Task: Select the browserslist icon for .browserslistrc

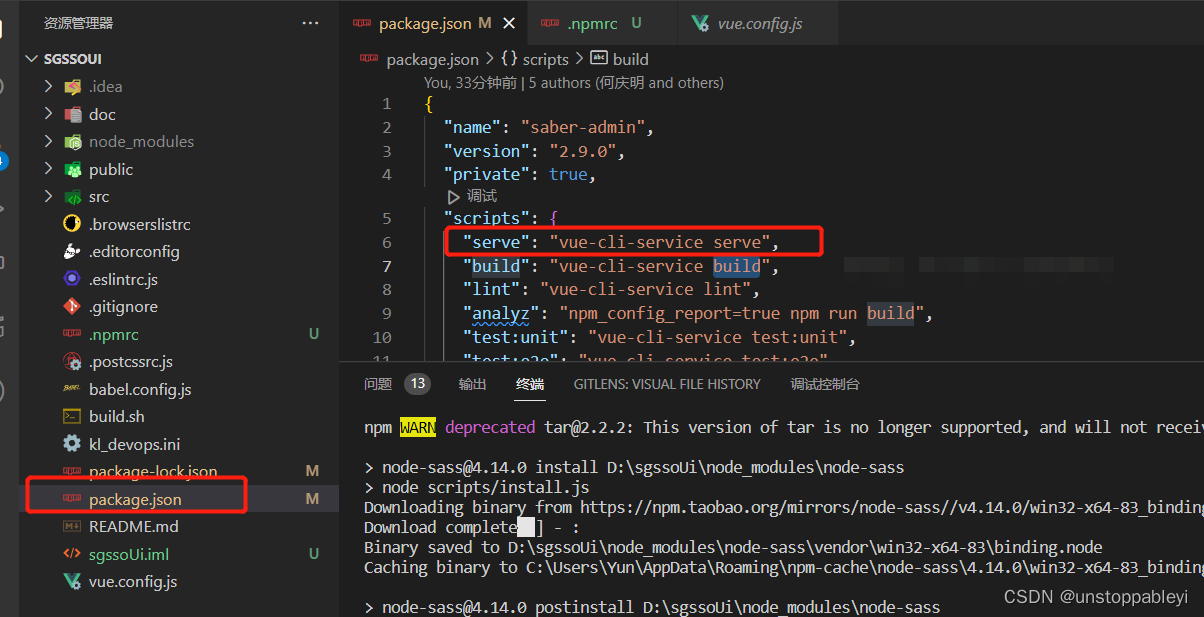Action: [73, 223]
